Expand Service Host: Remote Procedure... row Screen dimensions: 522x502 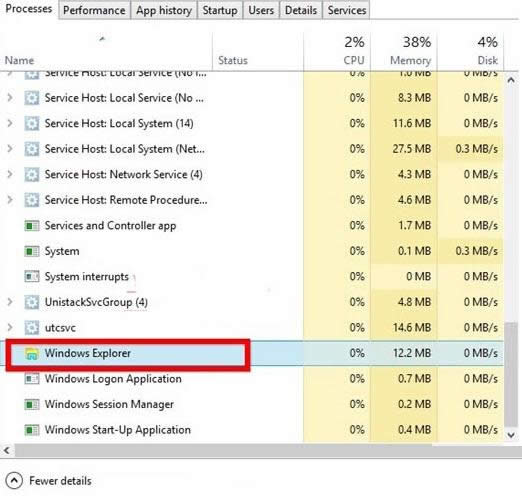[x=10, y=200]
